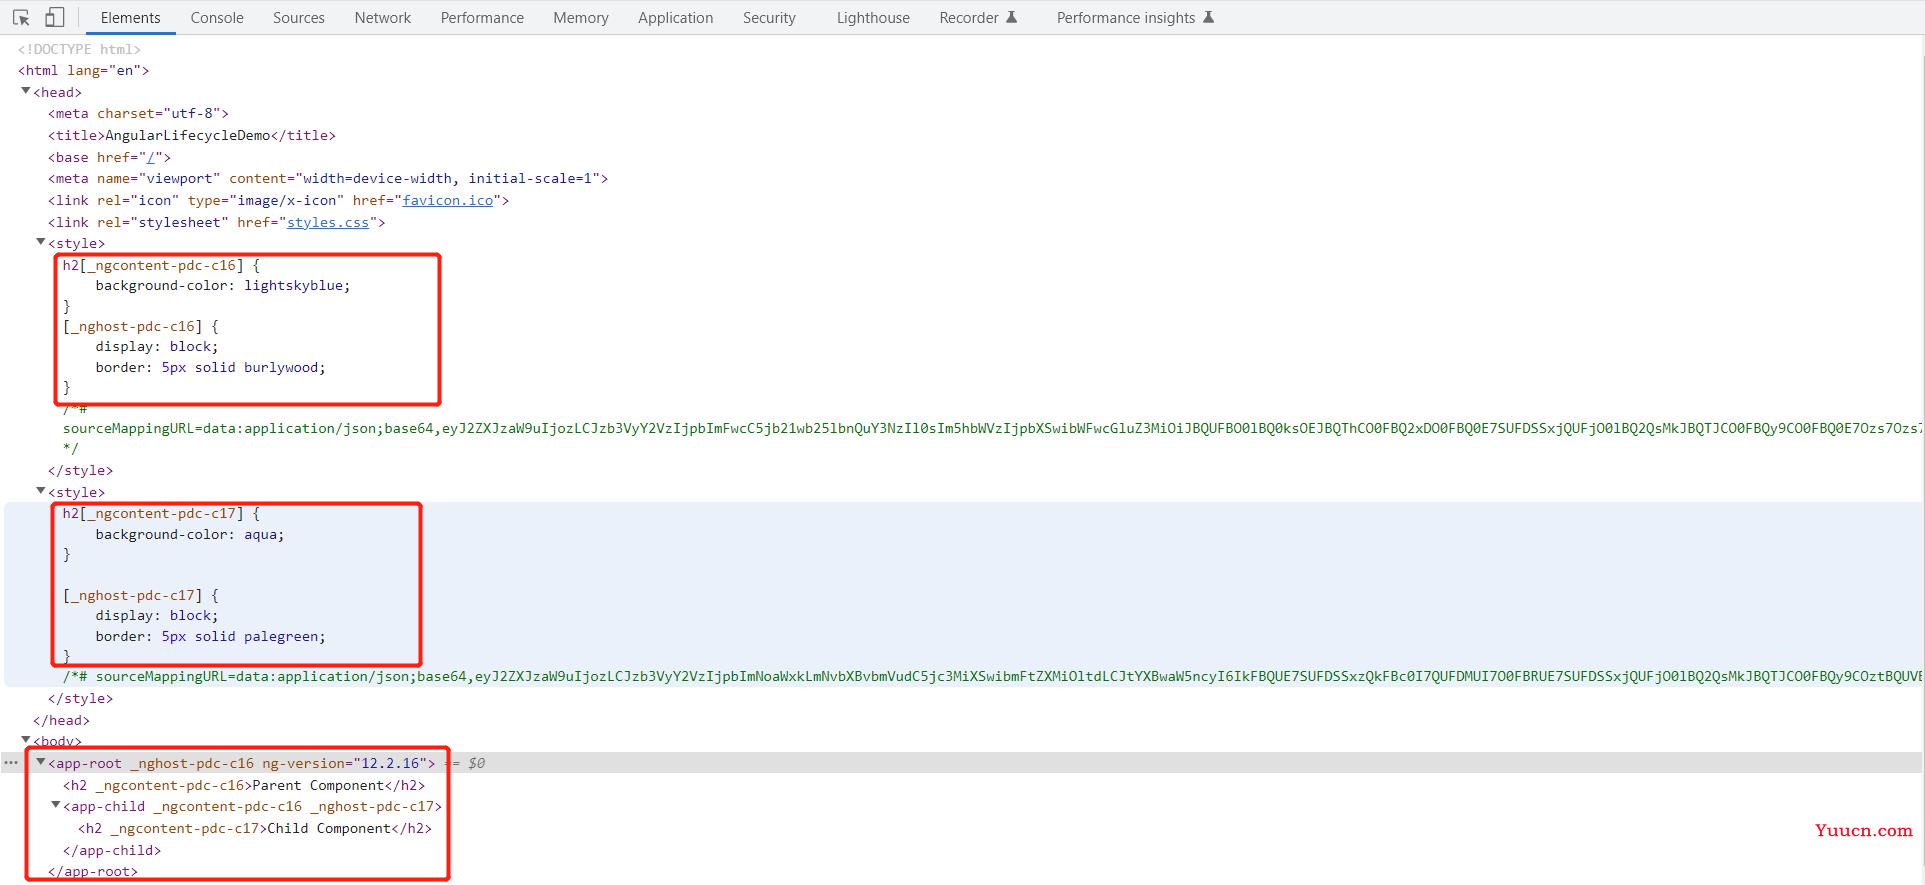The height and width of the screenshot is (885, 1925).
Task: Open the favicon.ico link
Action: point(448,200)
